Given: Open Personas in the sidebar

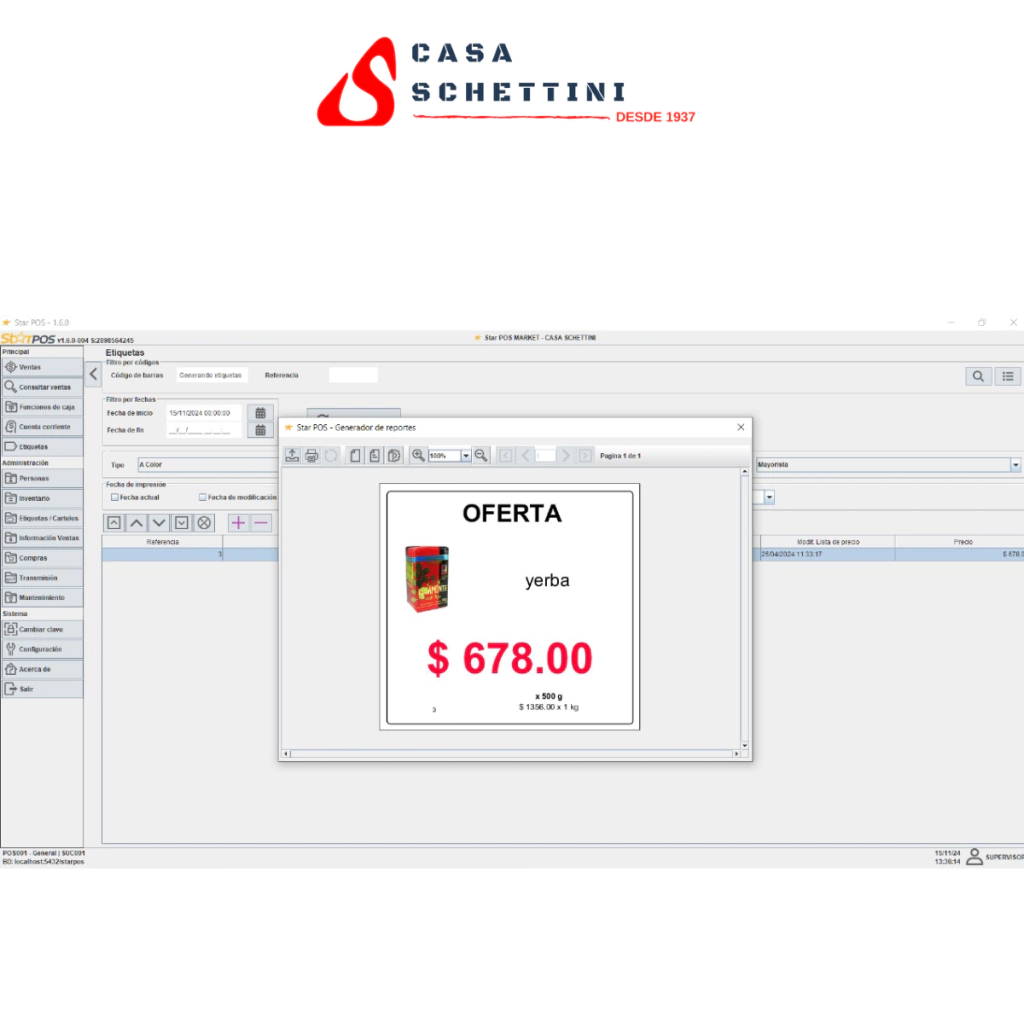Looking at the screenshot, I should 42,479.
